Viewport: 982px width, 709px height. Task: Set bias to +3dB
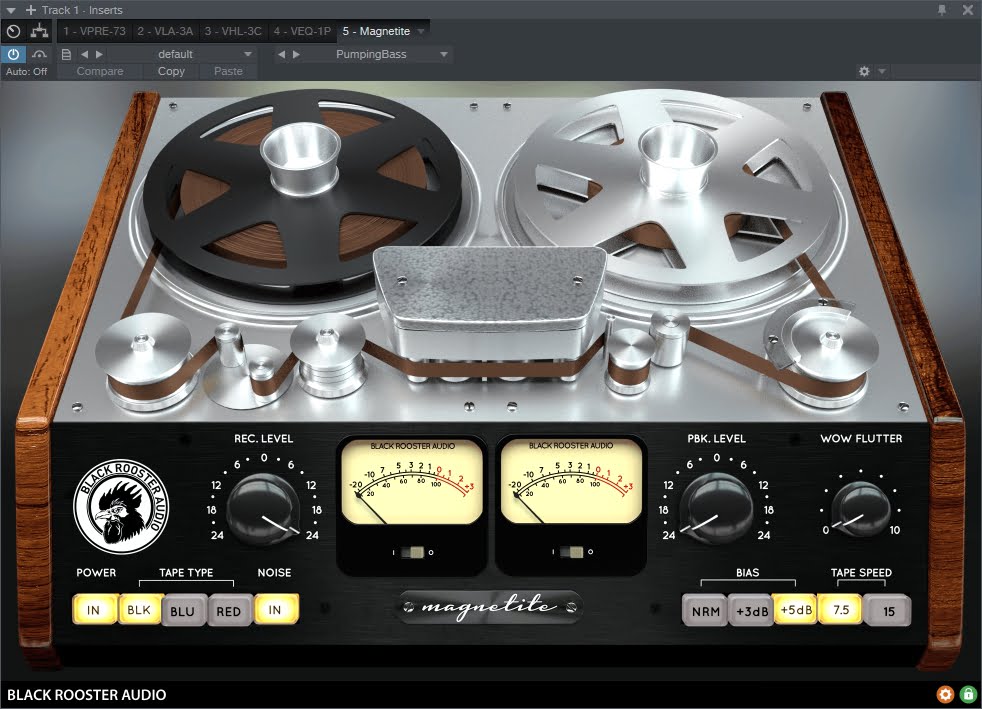pos(752,611)
